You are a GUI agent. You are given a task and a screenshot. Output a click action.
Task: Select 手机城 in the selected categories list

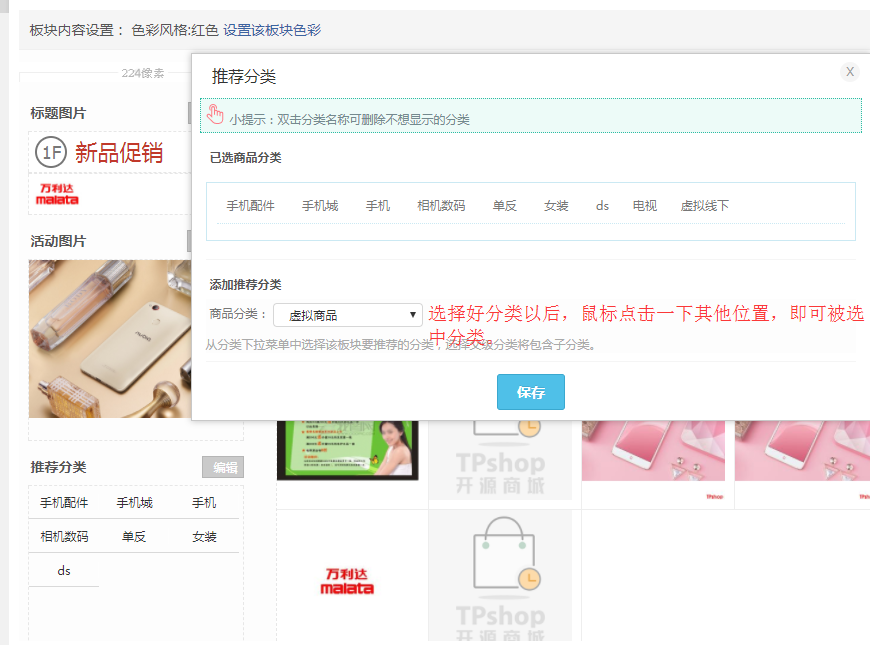coord(320,206)
